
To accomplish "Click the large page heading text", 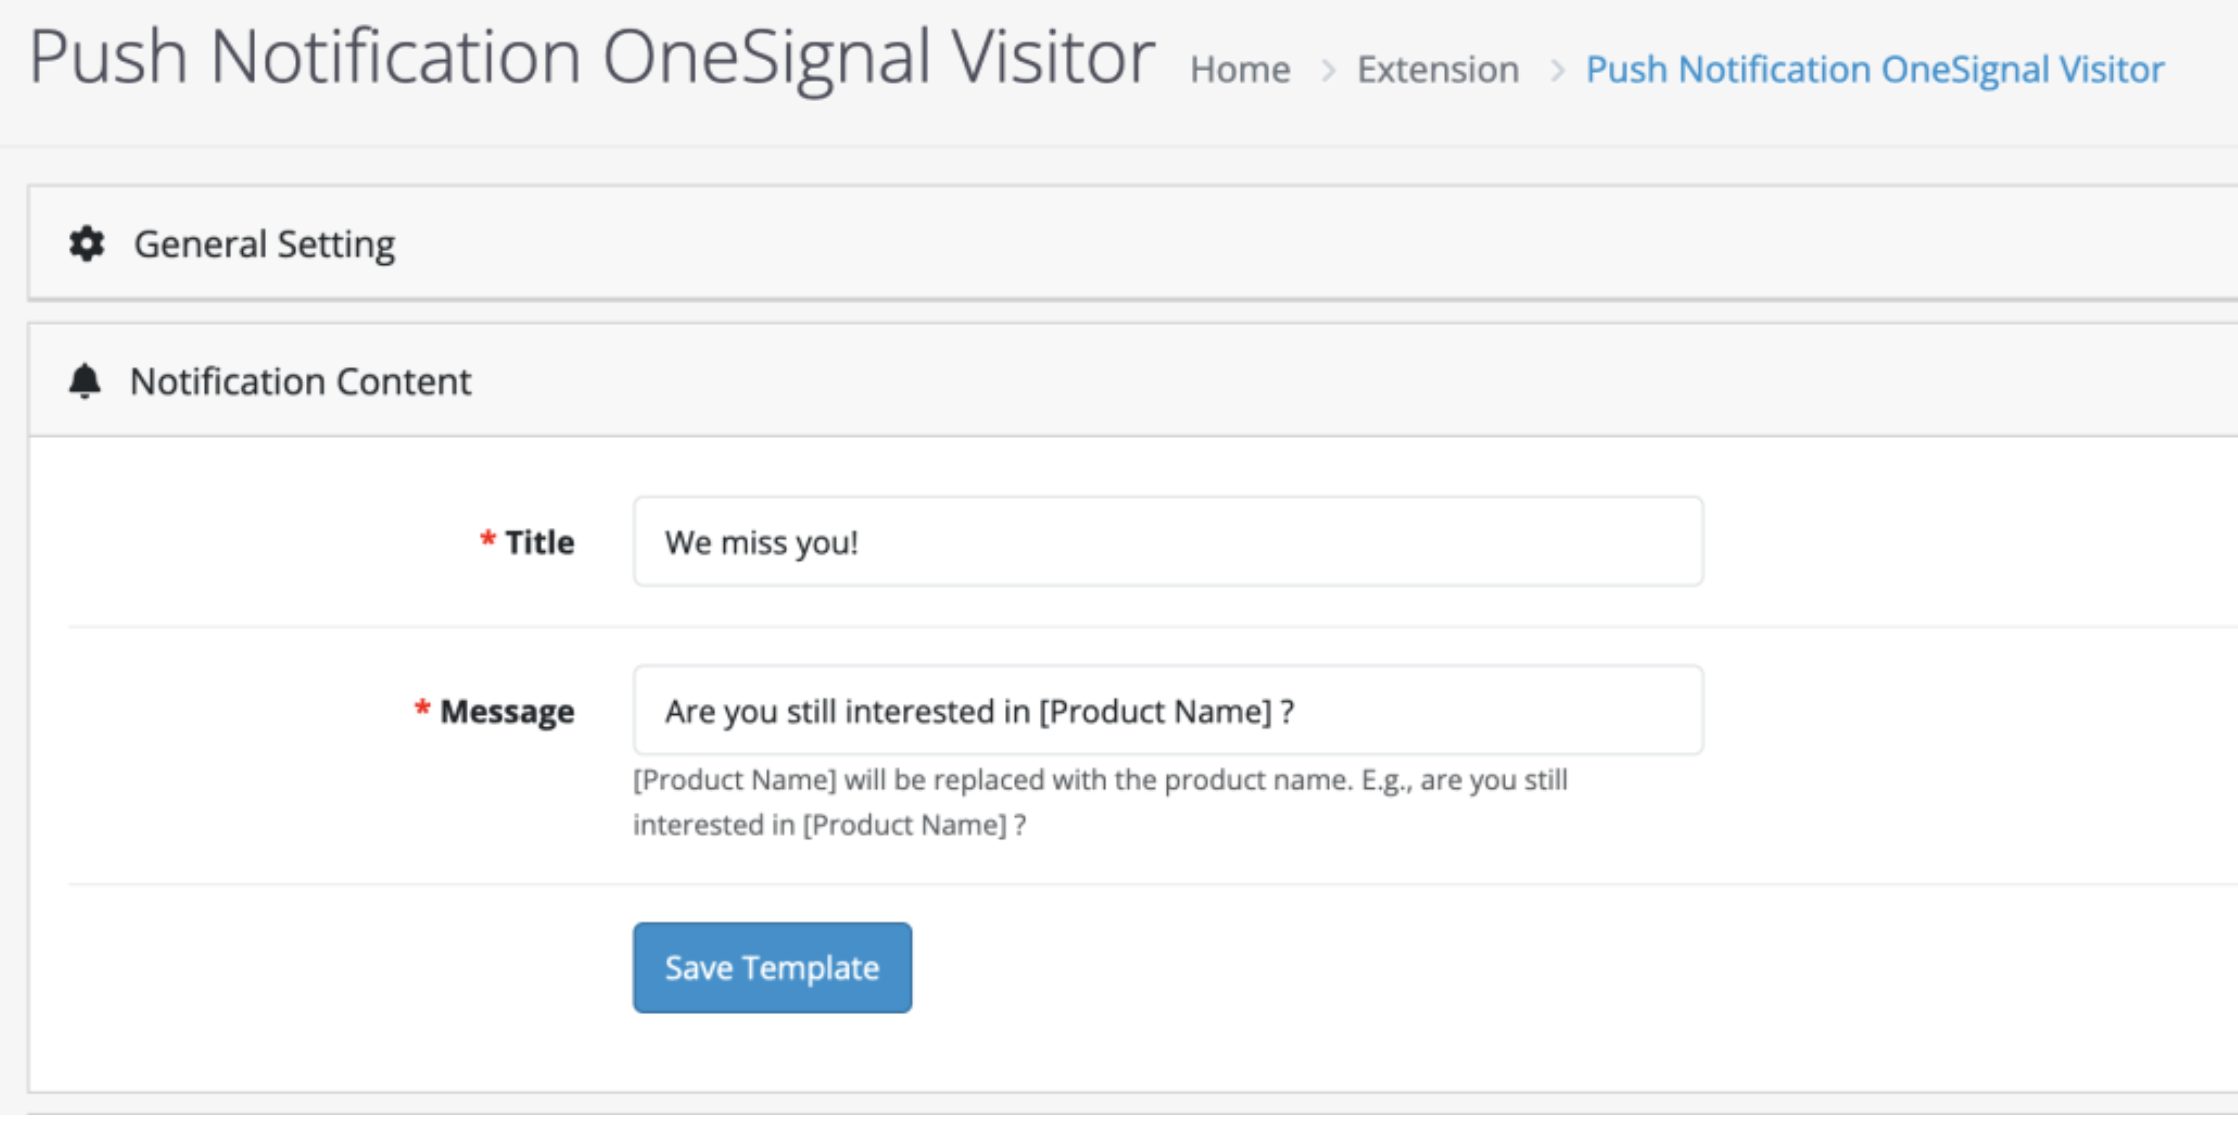I will pyautogui.click(x=592, y=57).
